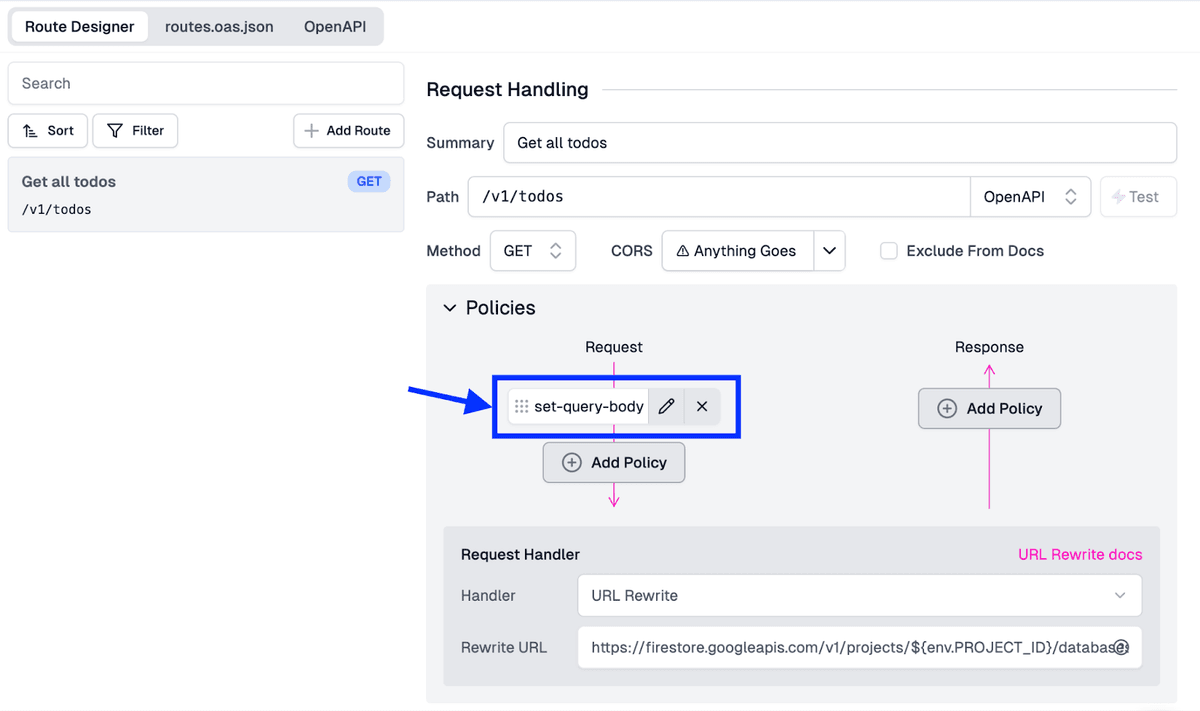Remove set-query-body policy with X icon

point(702,407)
